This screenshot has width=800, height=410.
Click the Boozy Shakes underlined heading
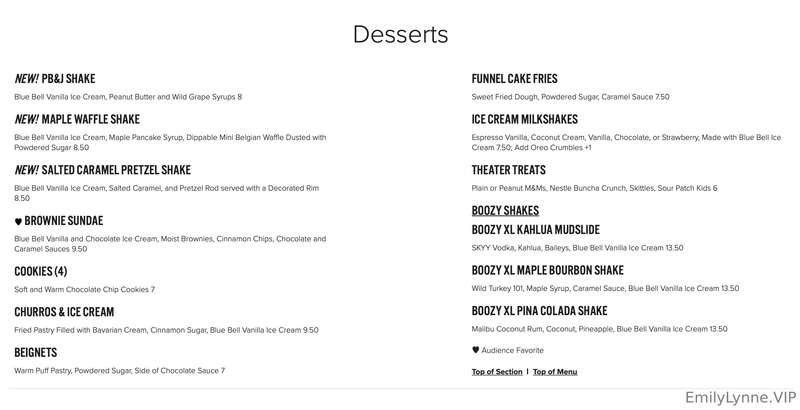pyautogui.click(x=505, y=211)
